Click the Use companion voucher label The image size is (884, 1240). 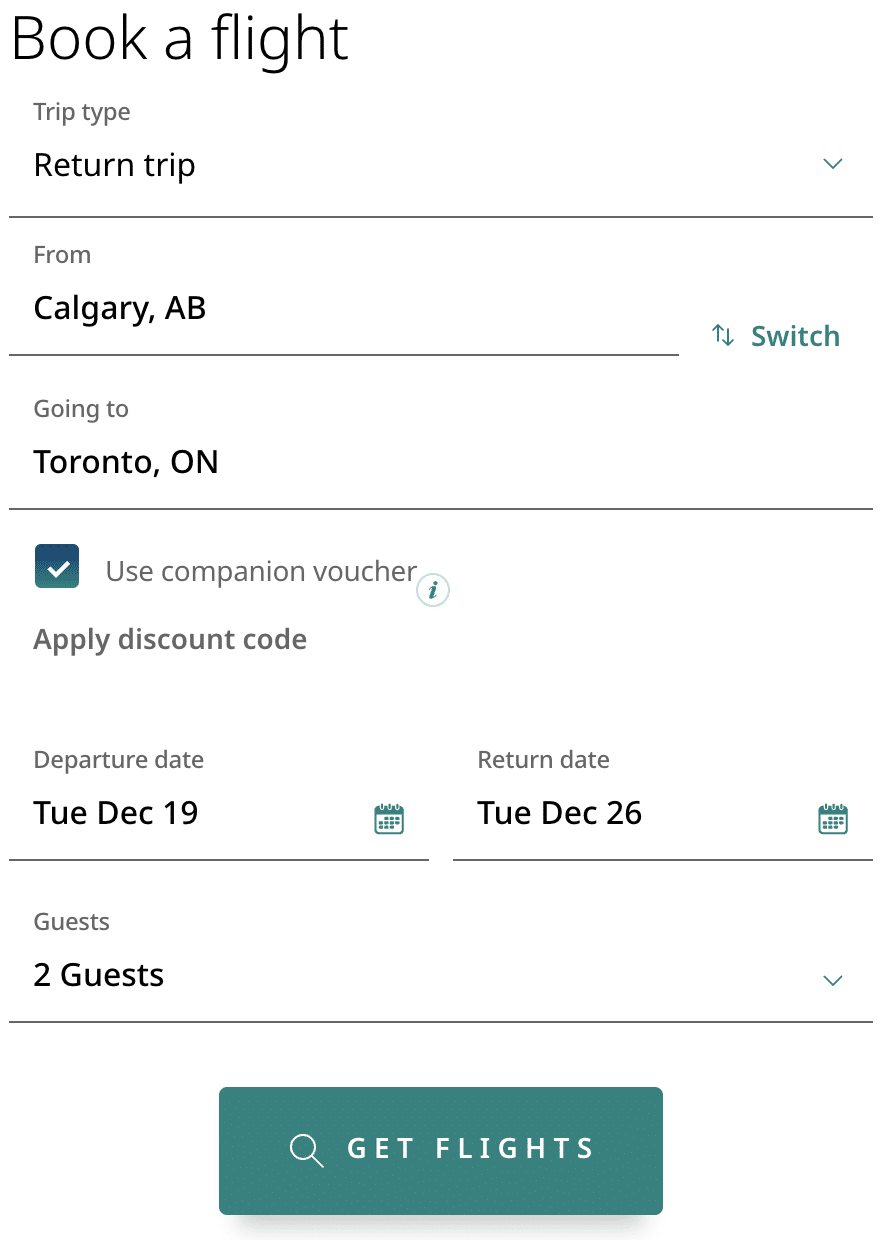tap(261, 572)
